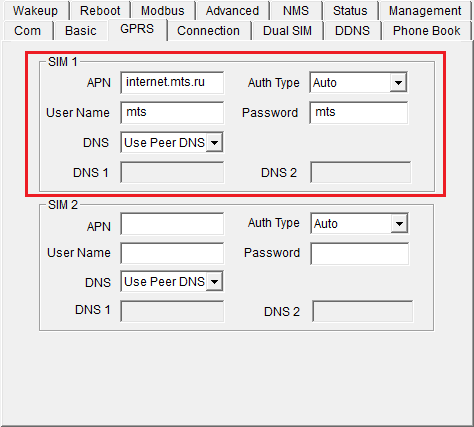Select the Com tab

pos(27,31)
